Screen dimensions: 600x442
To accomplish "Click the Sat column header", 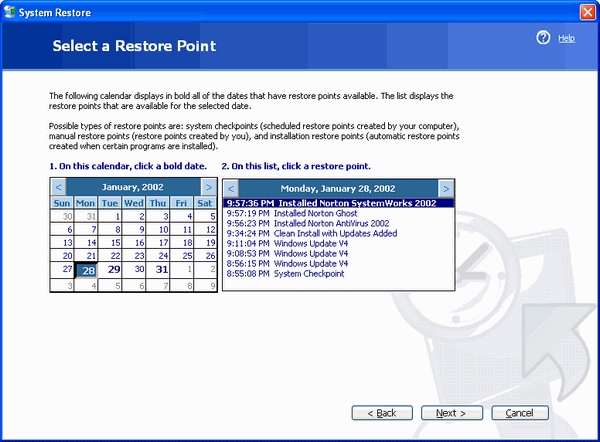I will [x=205, y=203].
